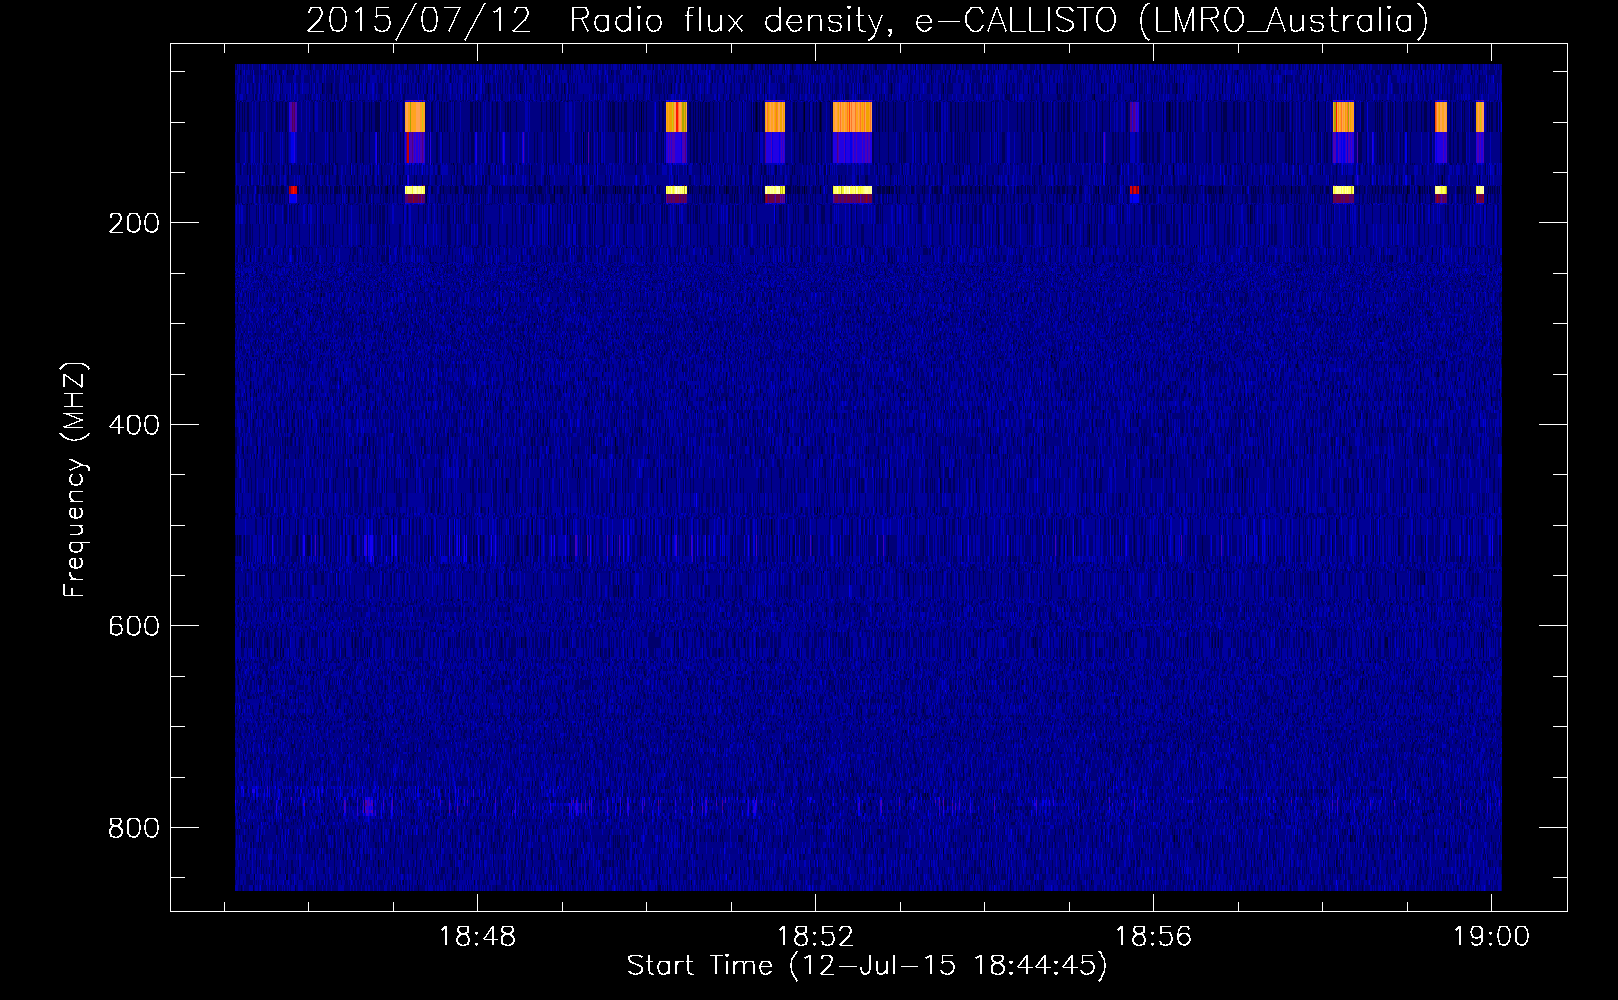Click the 18:48 time tick label
The image size is (1618, 1000).
point(478,937)
